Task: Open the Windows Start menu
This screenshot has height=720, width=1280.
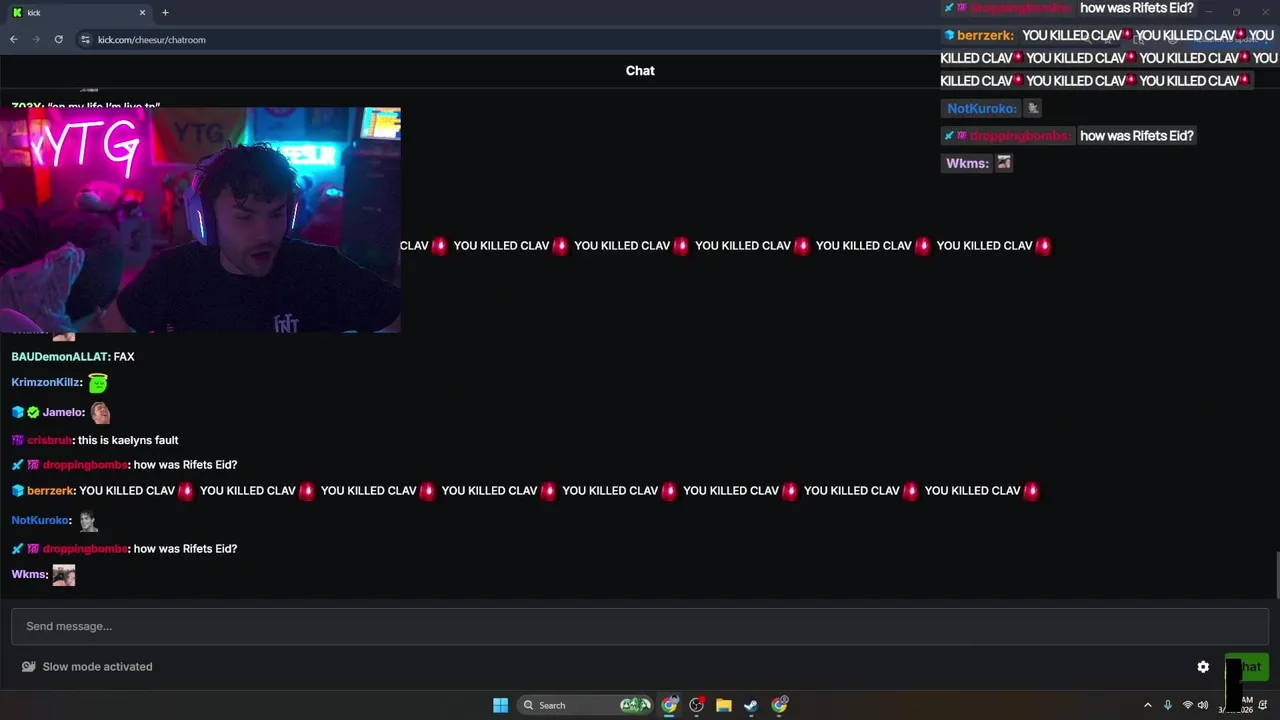Action: click(500, 705)
